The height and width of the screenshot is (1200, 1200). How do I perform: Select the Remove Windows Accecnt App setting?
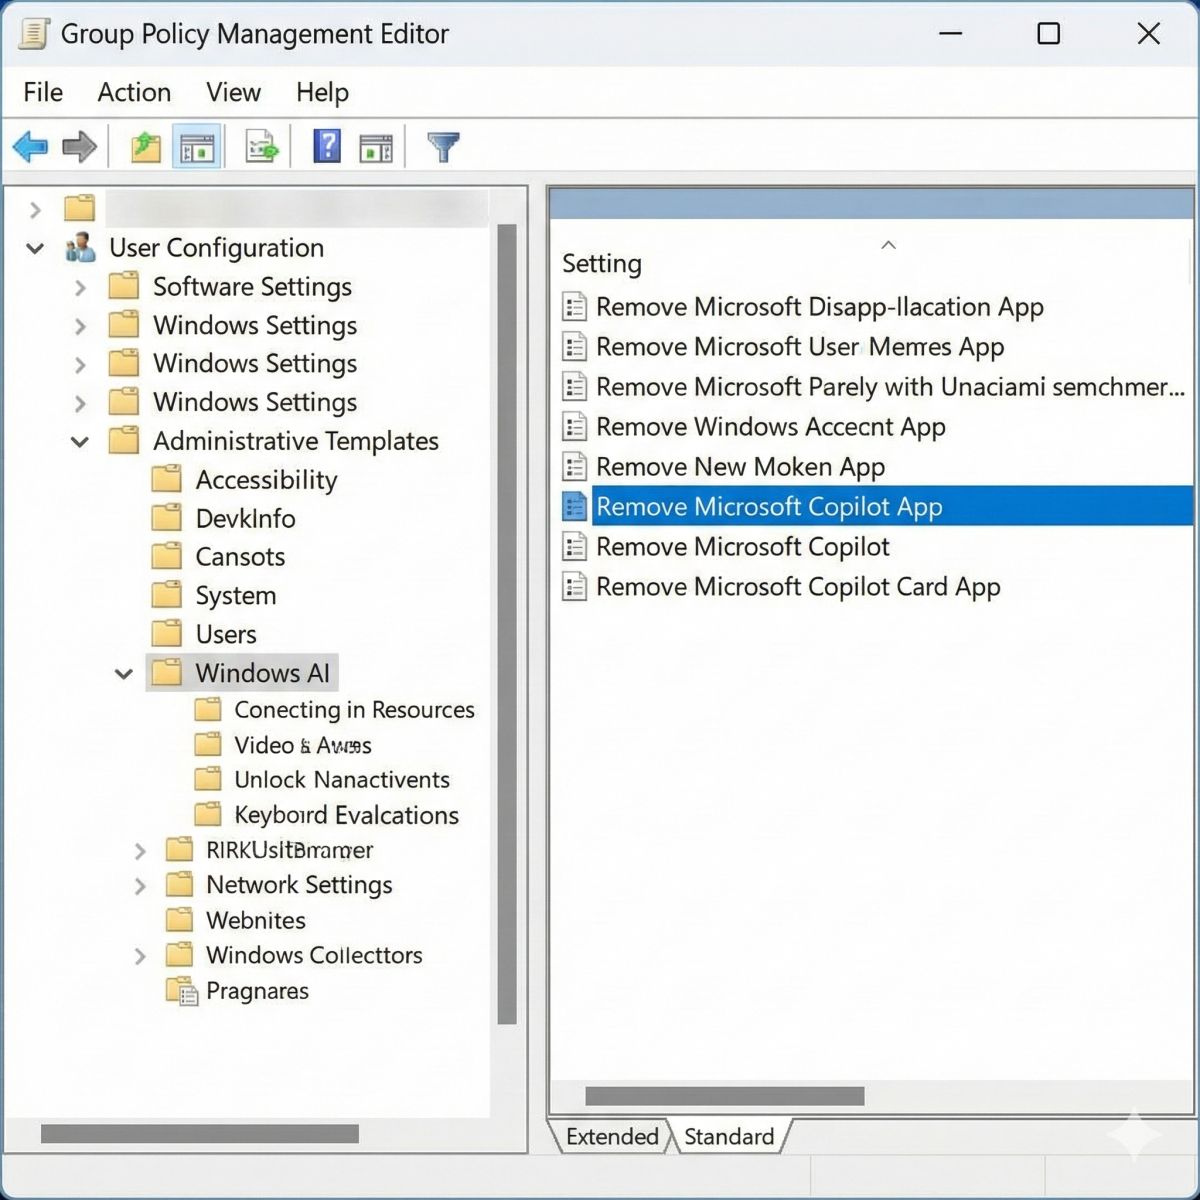click(x=770, y=427)
